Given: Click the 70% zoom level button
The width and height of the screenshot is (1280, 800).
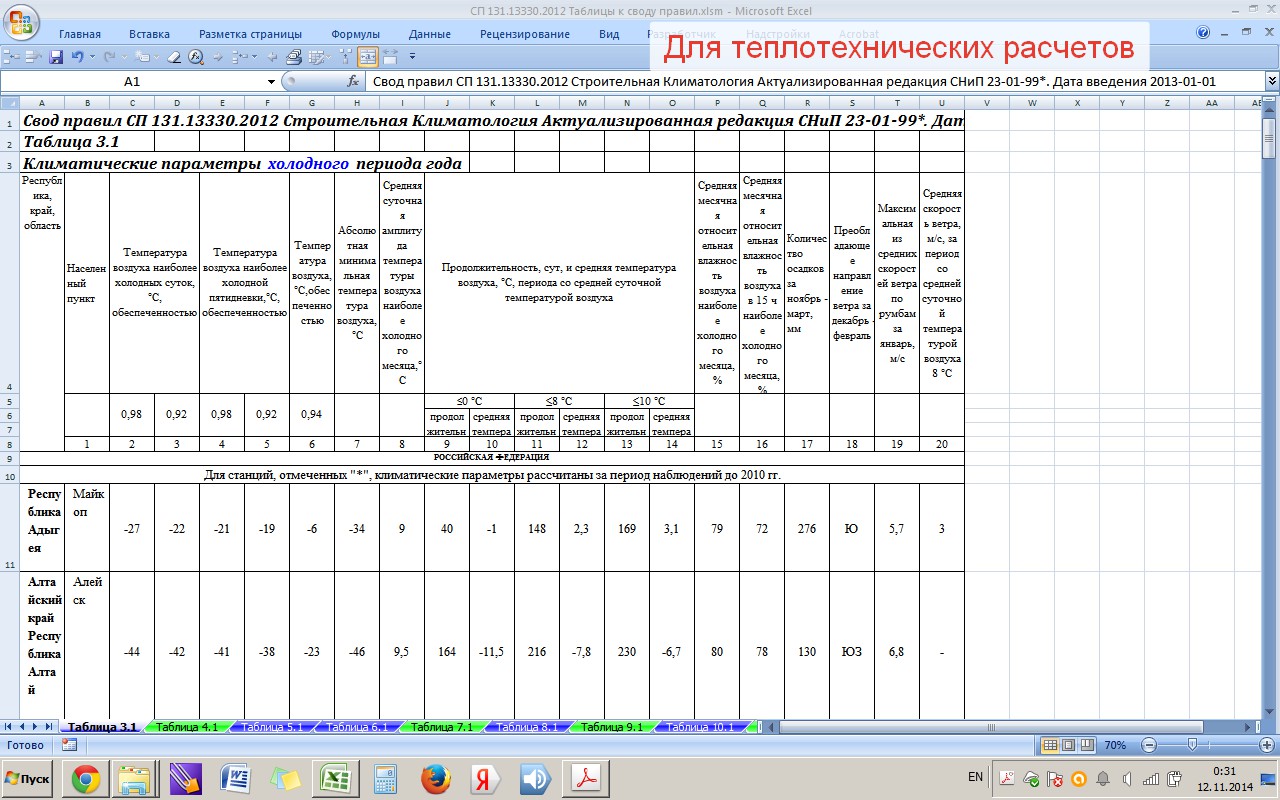Looking at the screenshot, I should click(x=1115, y=745).
